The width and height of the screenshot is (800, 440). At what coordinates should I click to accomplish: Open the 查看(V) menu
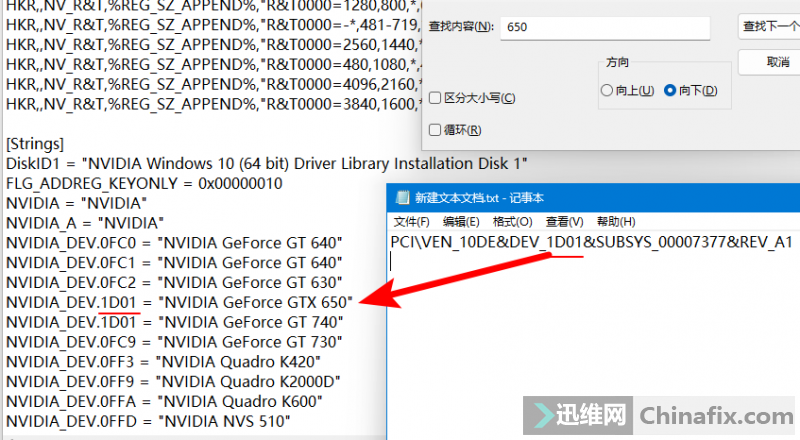[563, 221]
